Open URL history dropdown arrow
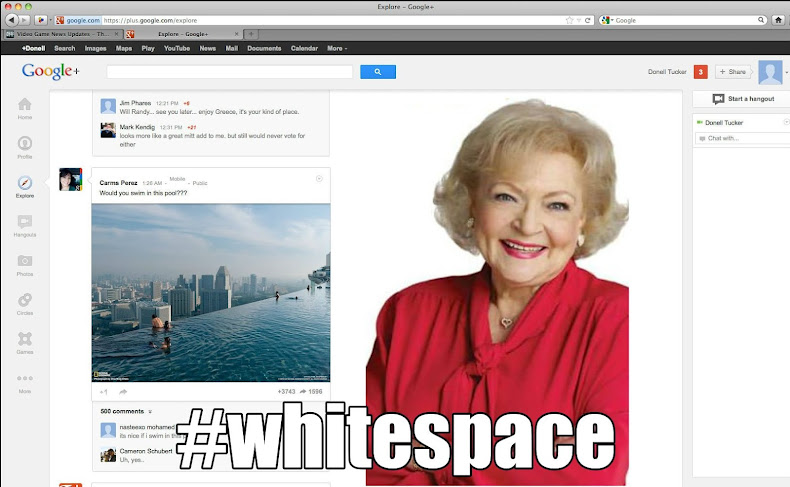This screenshot has height=487, width=790. (x=579, y=20)
